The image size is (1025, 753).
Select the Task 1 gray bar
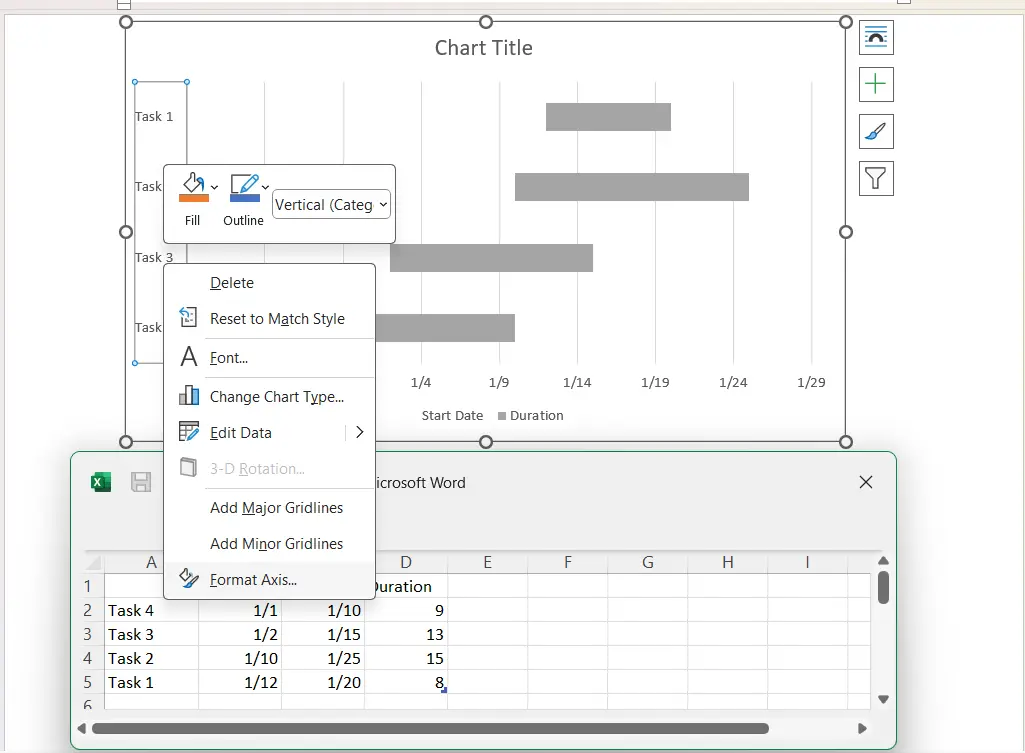608,117
